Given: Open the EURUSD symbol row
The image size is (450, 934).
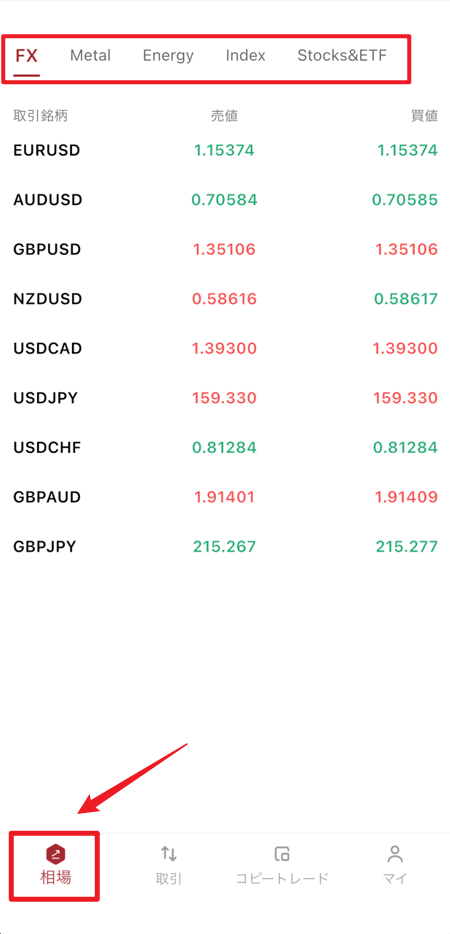Looking at the screenshot, I should (x=225, y=150).
